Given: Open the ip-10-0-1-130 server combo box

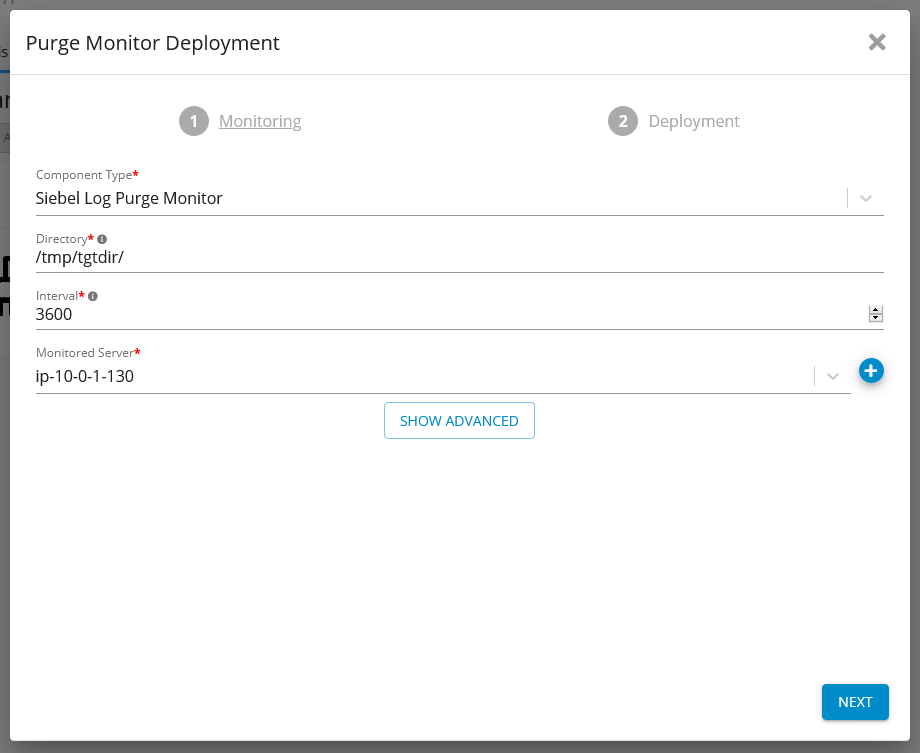Looking at the screenshot, I should pyautogui.click(x=420, y=377).
